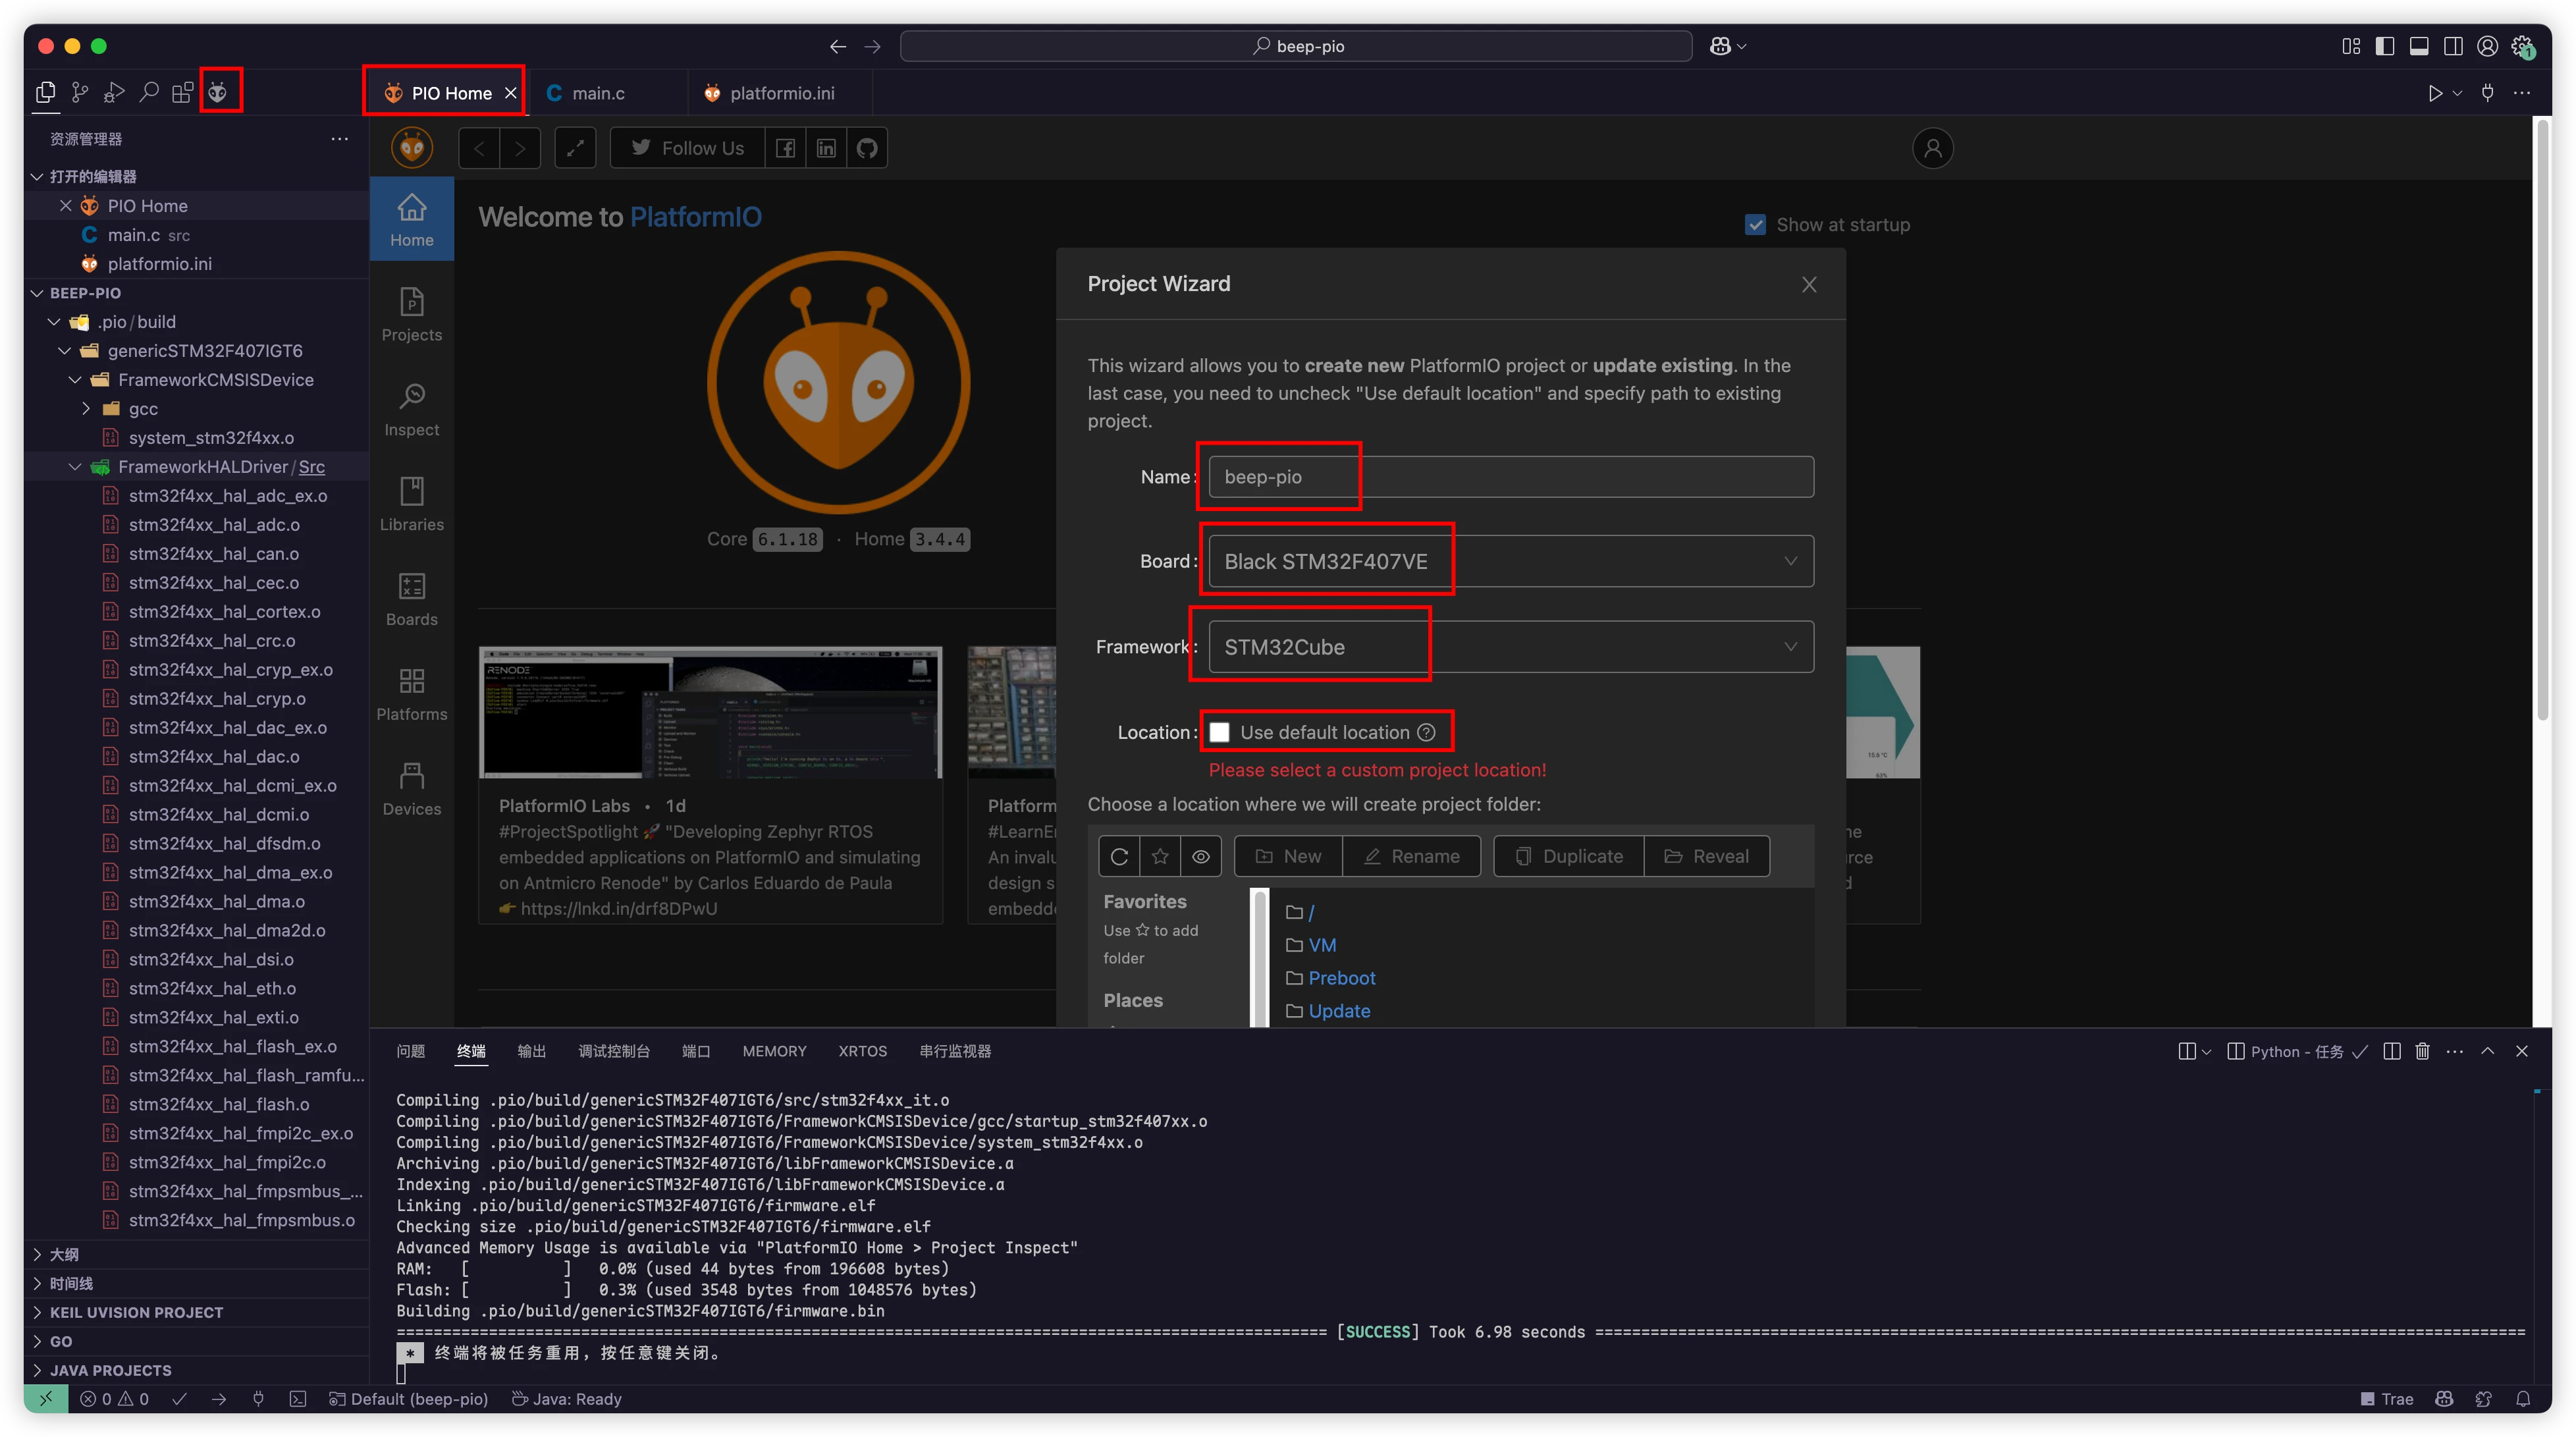Click PlatformIO build checkmark in status bar
2576x1437 pixels.
[179, 1399]
